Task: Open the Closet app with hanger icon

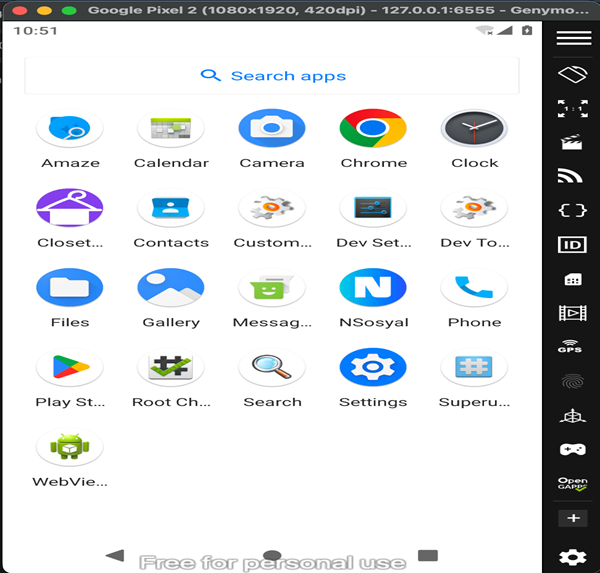Action: click(70, 208)
